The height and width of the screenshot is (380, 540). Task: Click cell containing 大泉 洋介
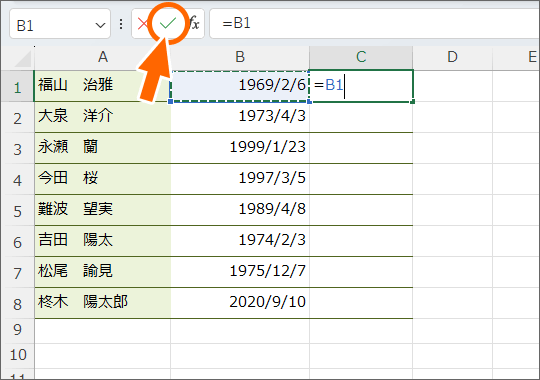click(x=103, y=117)
